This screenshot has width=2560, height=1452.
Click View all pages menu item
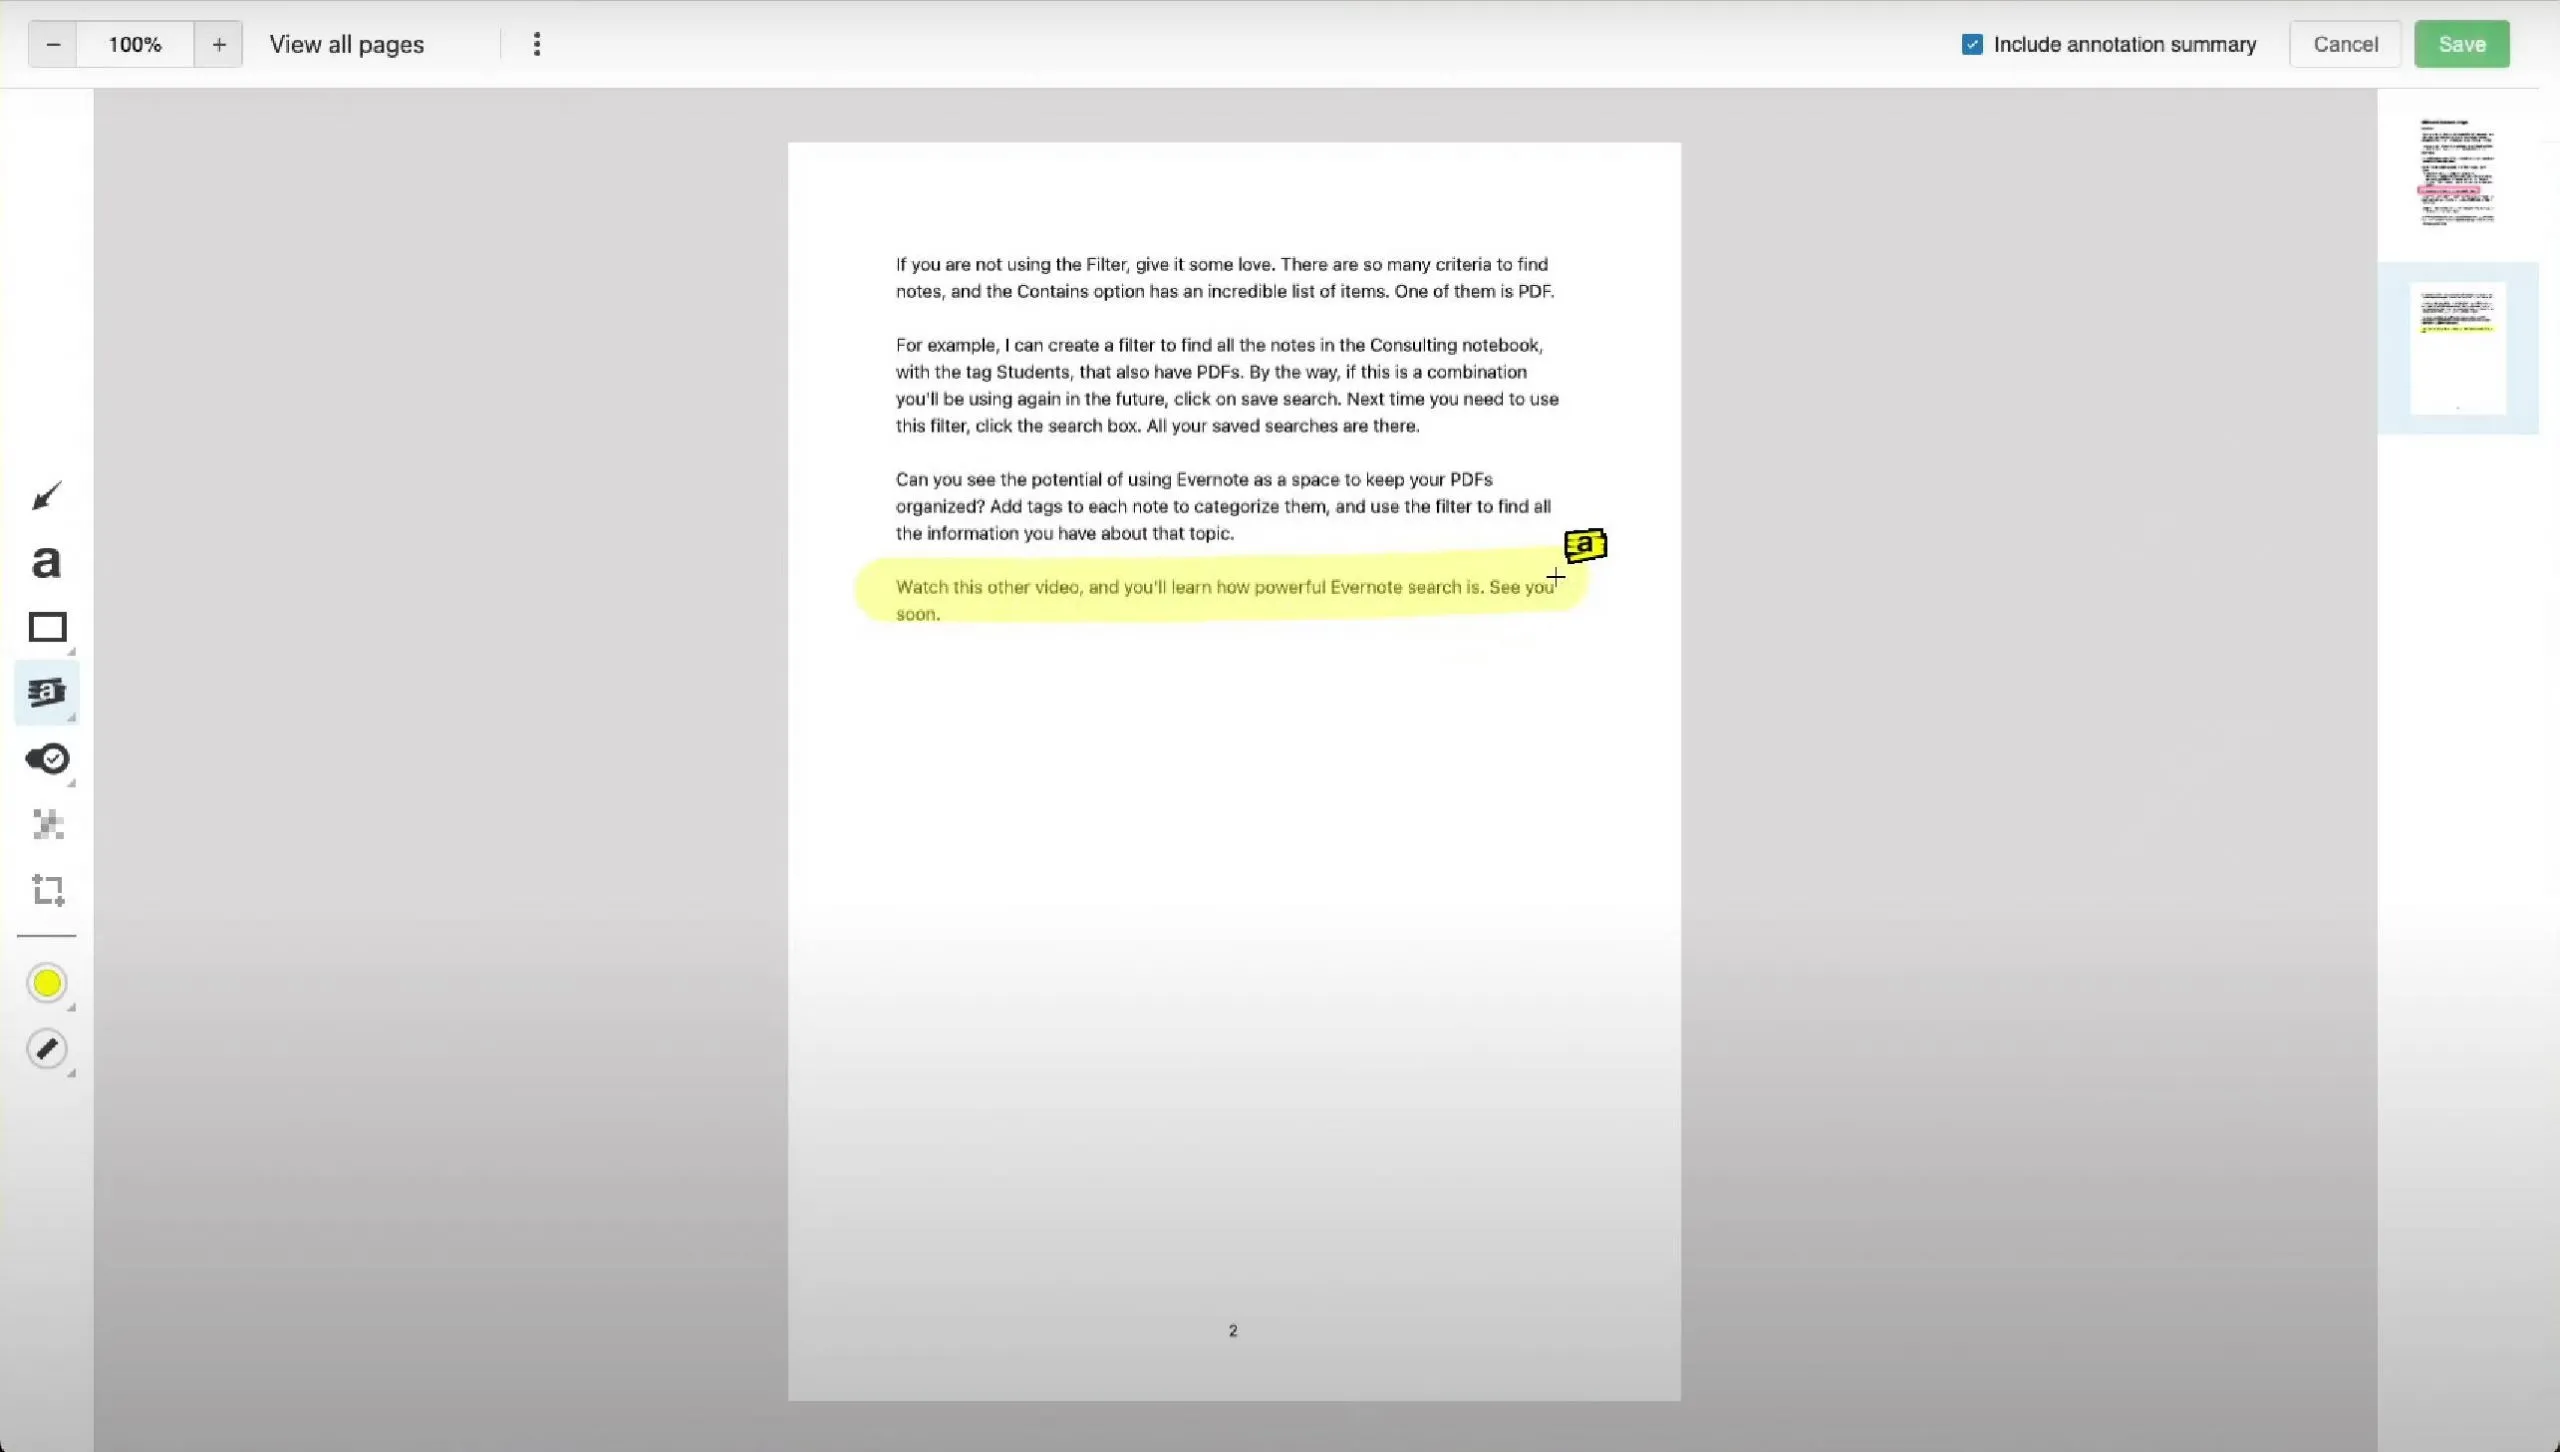click(x=346, y=44)
